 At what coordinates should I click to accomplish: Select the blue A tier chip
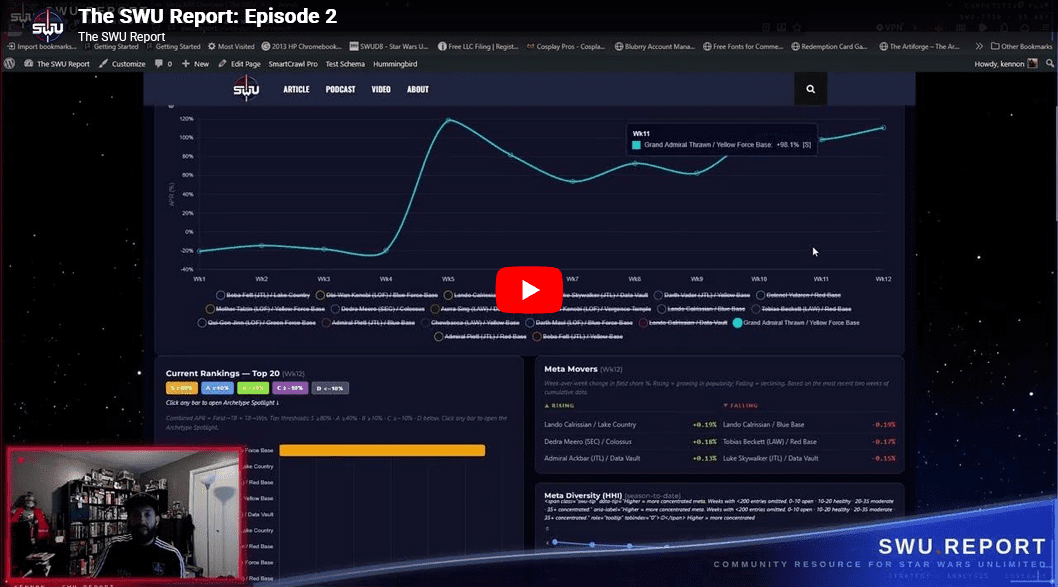click(217, 388)
